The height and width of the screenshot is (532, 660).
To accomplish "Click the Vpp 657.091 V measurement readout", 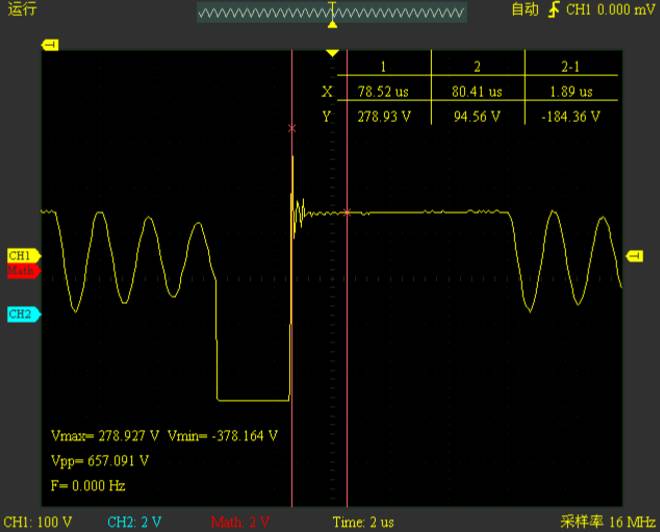I will [100, 461].
